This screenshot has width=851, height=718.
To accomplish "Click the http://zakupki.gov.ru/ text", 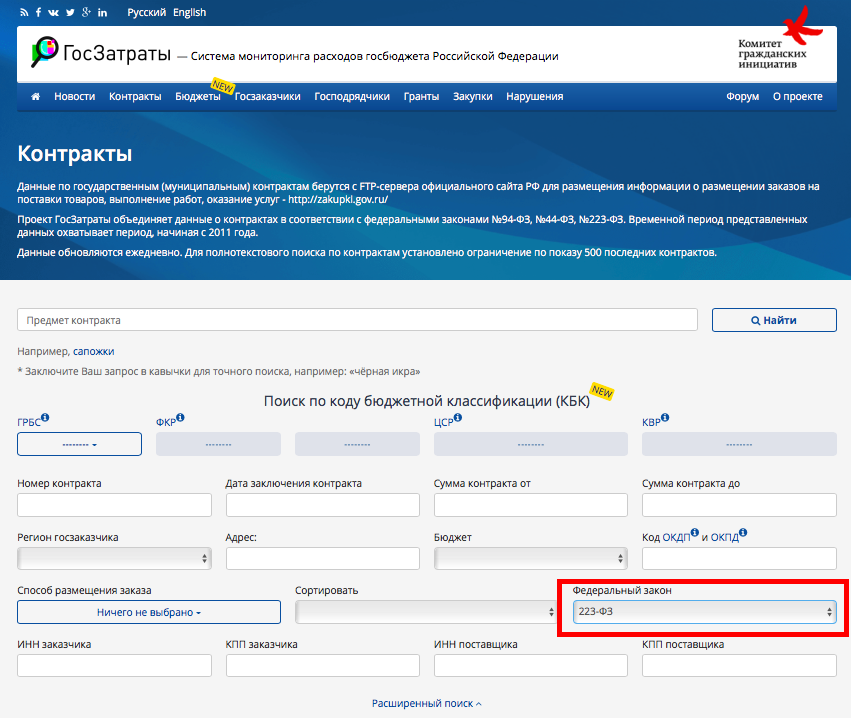I will [x=338, y=199].
